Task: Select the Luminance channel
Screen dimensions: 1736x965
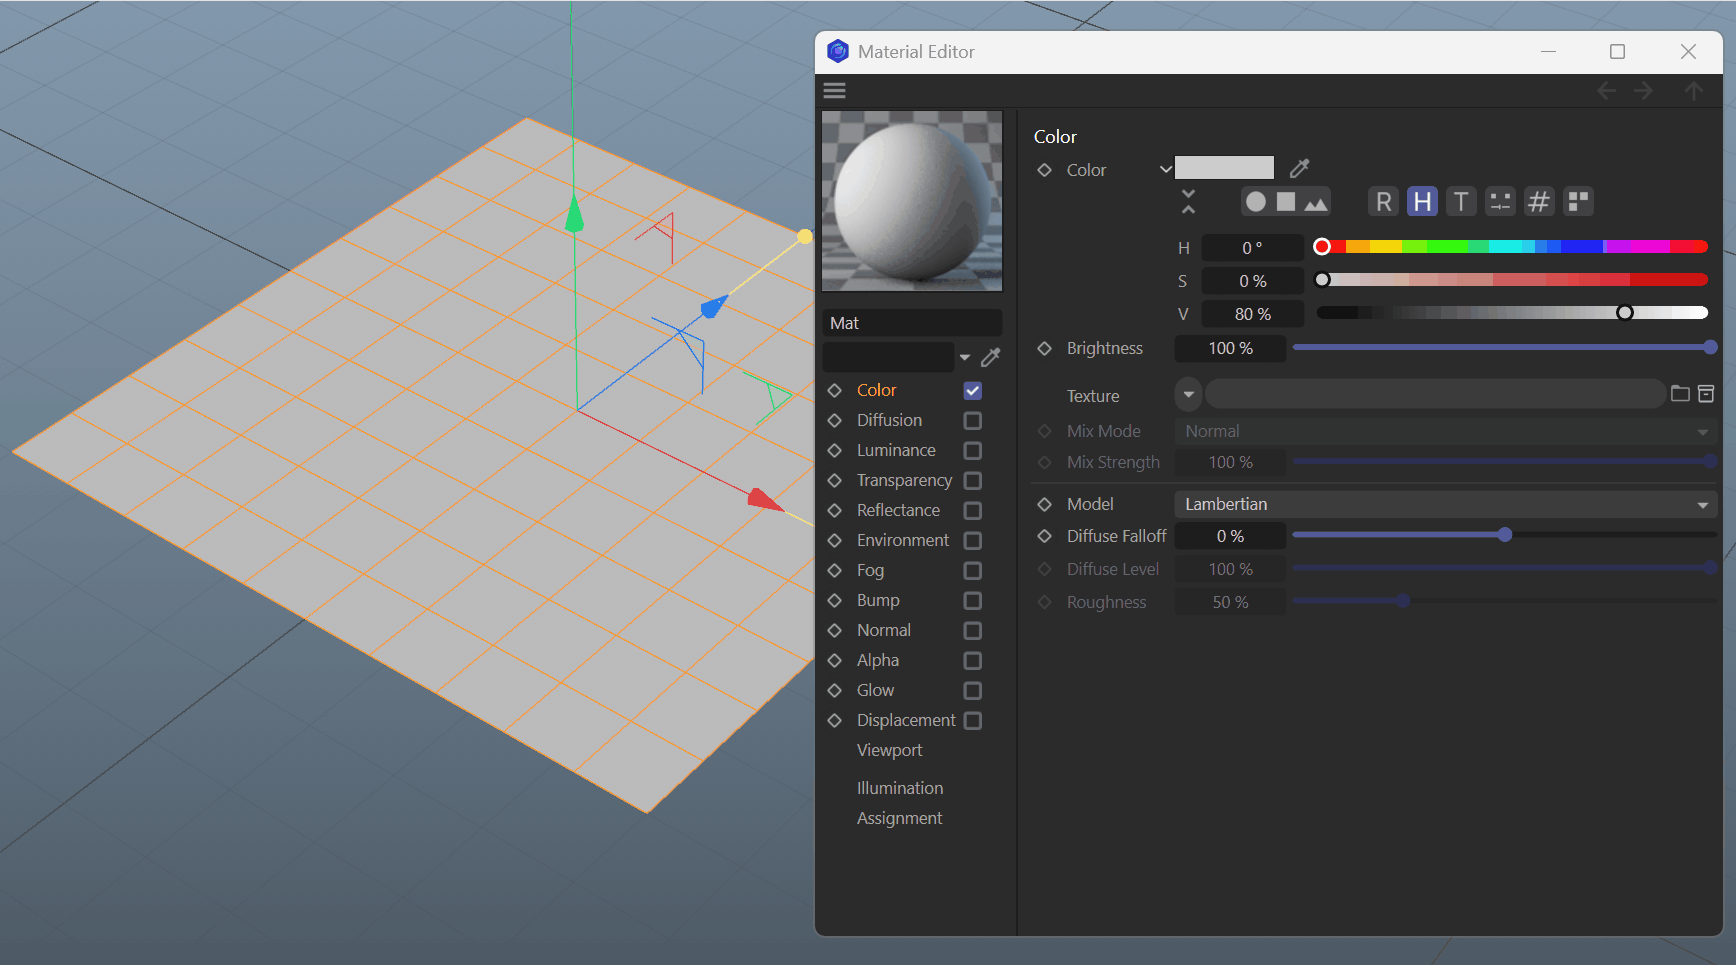Action: tap(896, 450)
